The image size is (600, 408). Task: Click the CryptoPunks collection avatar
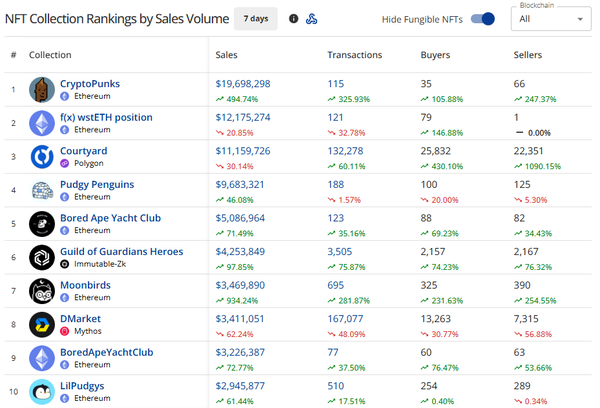(x=42, y=90)
